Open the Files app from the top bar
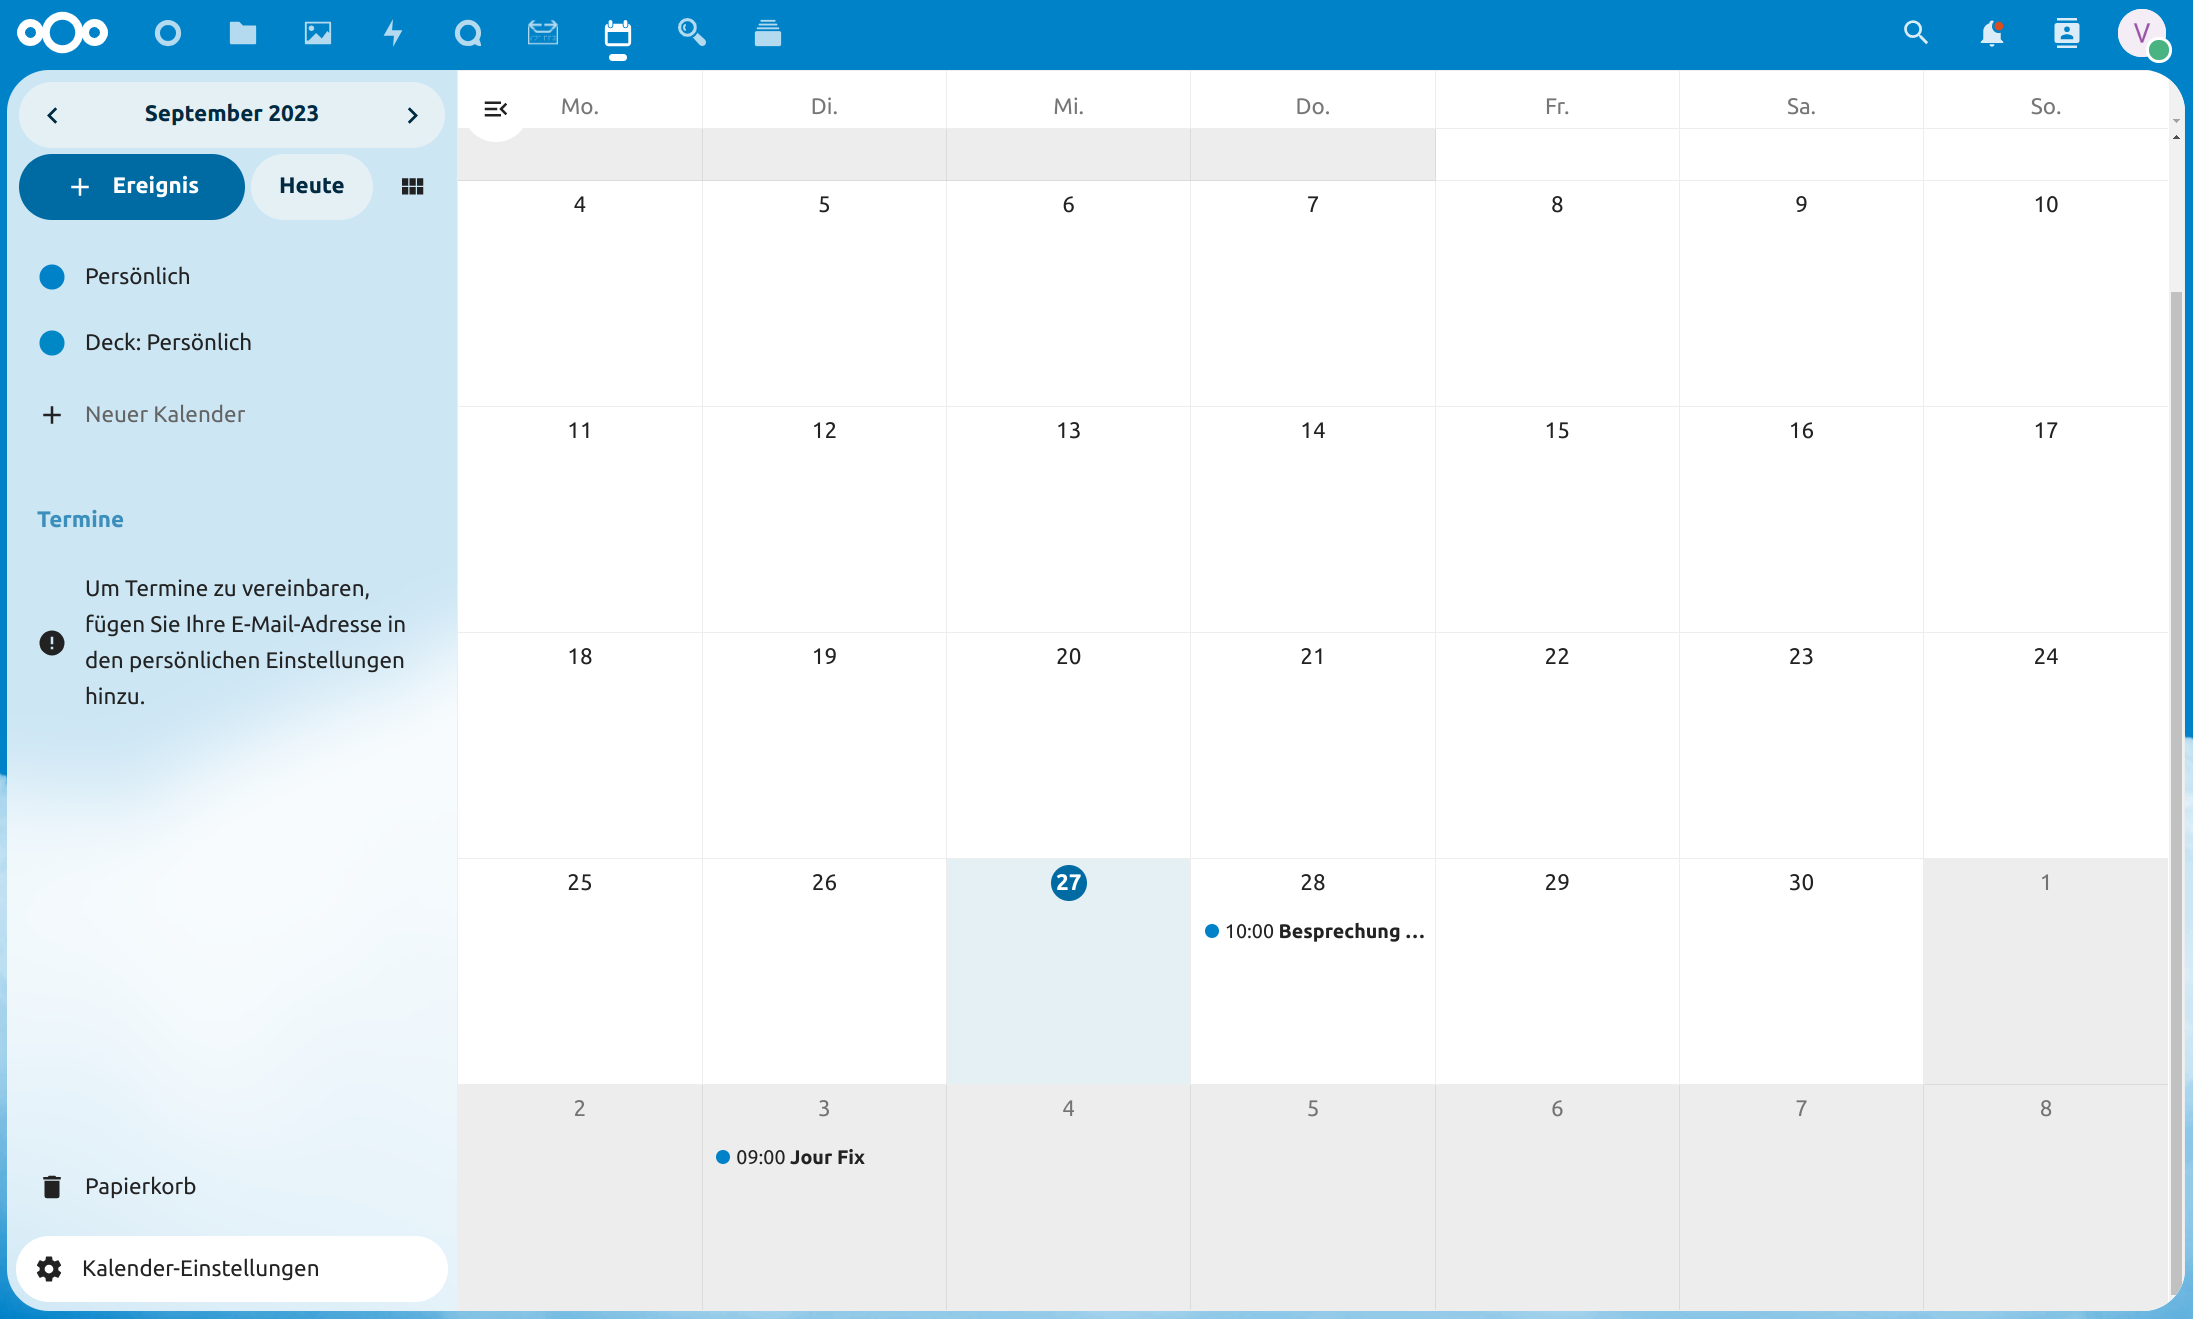Screen dimensions: 2193x1319 pos(243,33)
